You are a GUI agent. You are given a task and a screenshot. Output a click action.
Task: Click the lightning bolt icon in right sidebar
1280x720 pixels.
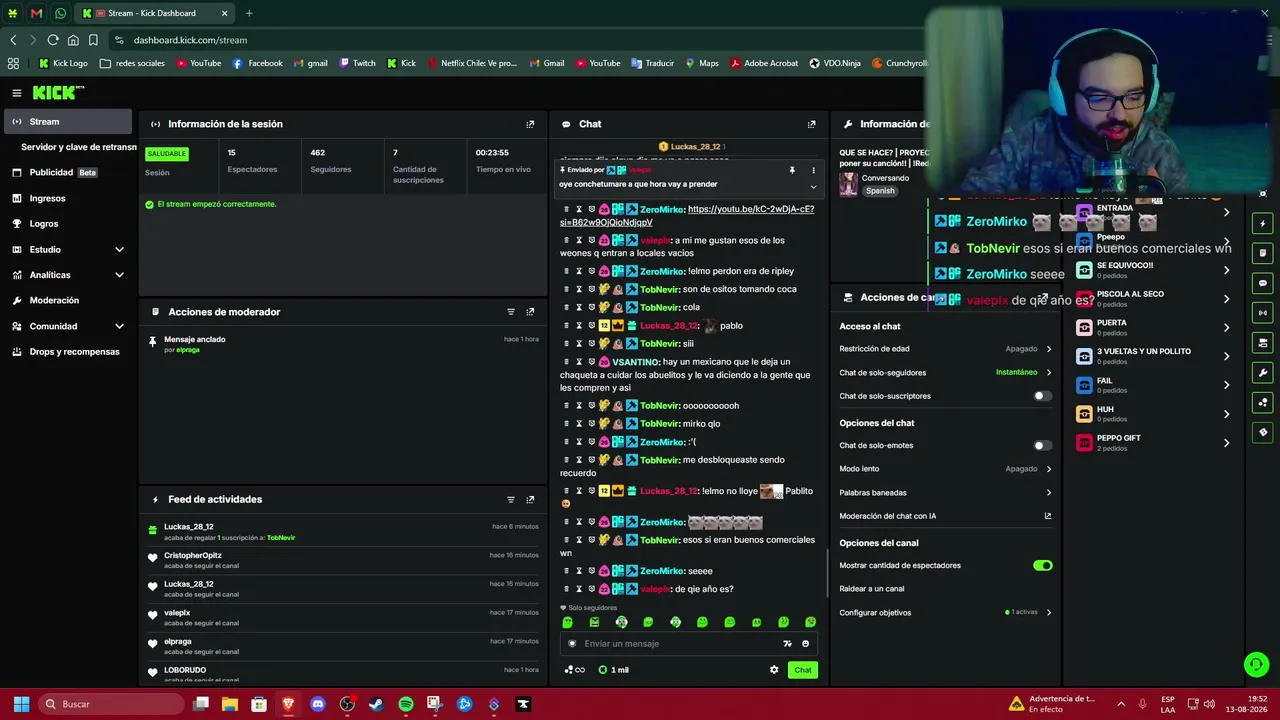(1263, 223)
